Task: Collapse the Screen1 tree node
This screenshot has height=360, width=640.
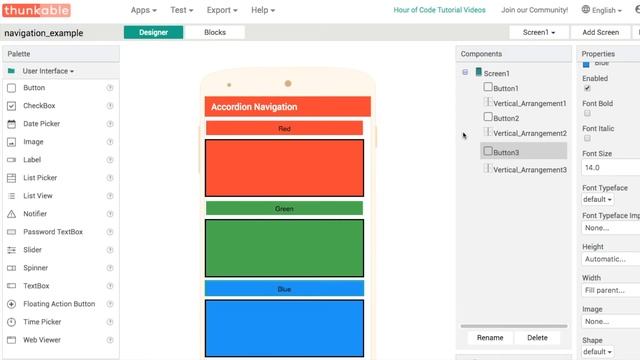Action: (x=465, y=72)
